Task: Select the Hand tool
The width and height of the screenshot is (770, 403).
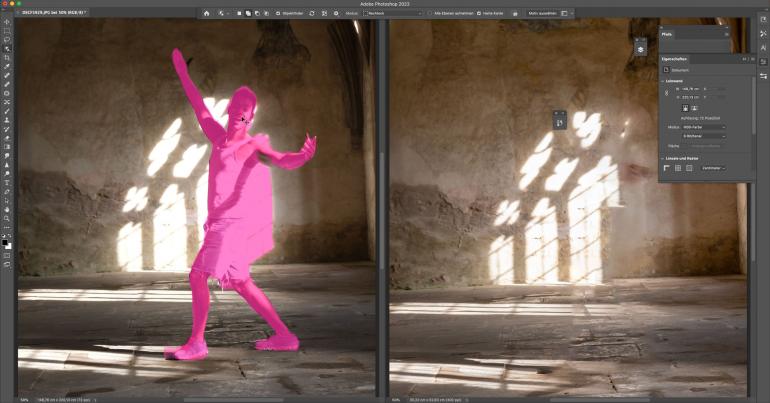Action: click(7, 210)
